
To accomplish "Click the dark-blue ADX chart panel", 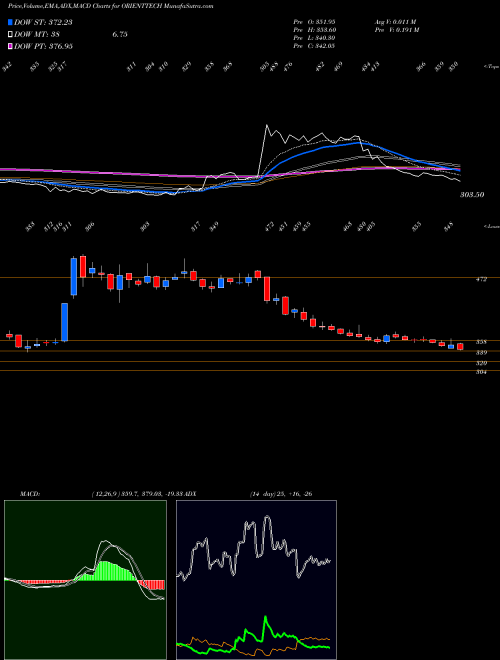I will (x=256, y=580).
